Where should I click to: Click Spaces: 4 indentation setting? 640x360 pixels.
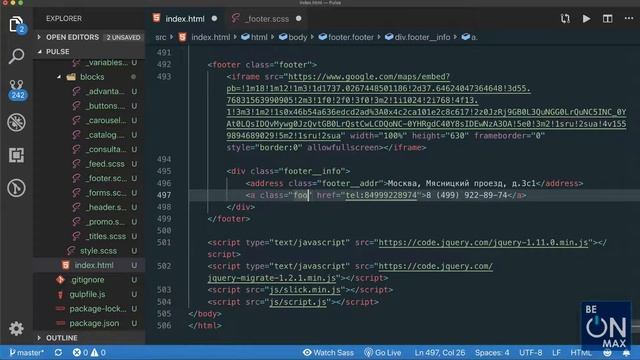click(492, 352)
